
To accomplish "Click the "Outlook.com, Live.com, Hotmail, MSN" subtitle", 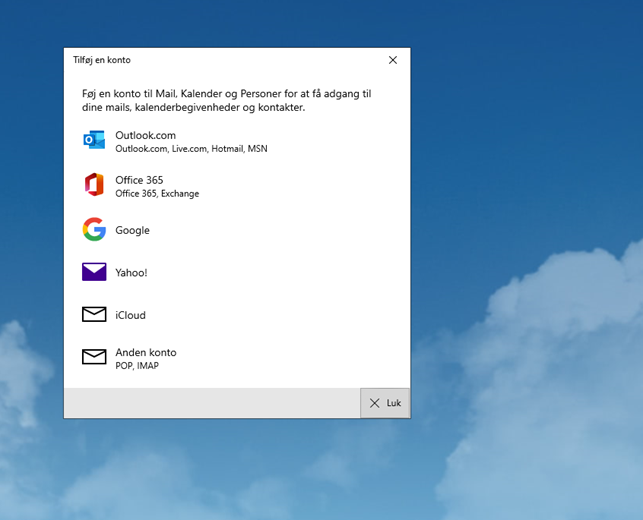I will pos(191,149).
